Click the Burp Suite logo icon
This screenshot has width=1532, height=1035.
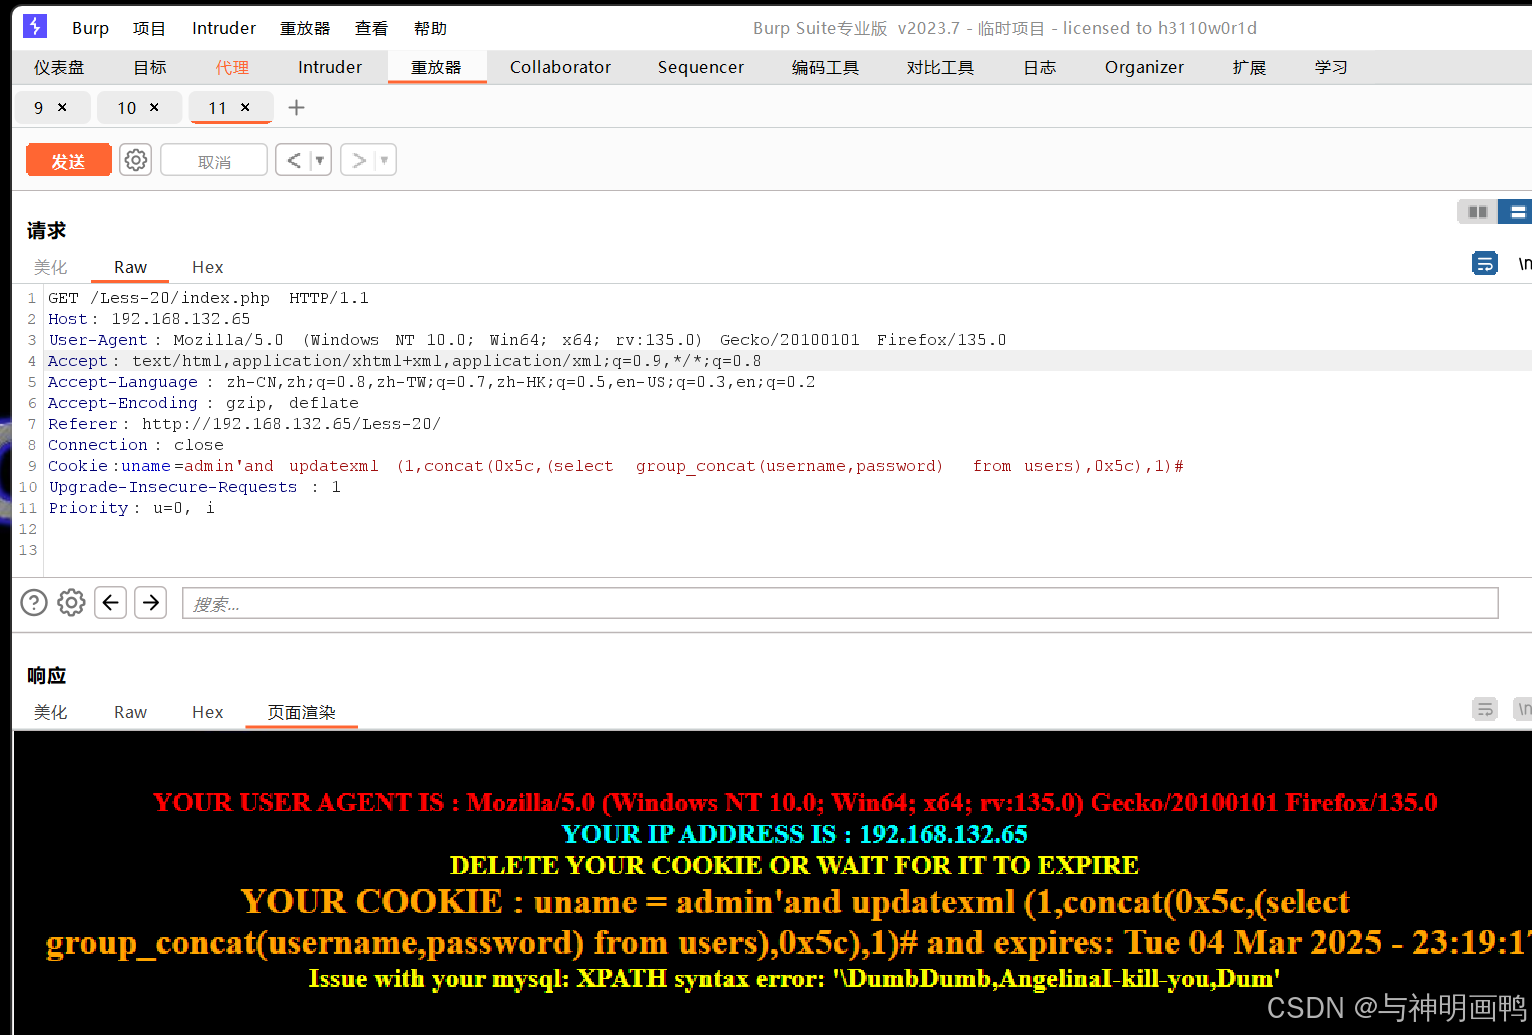coord(35,26)
